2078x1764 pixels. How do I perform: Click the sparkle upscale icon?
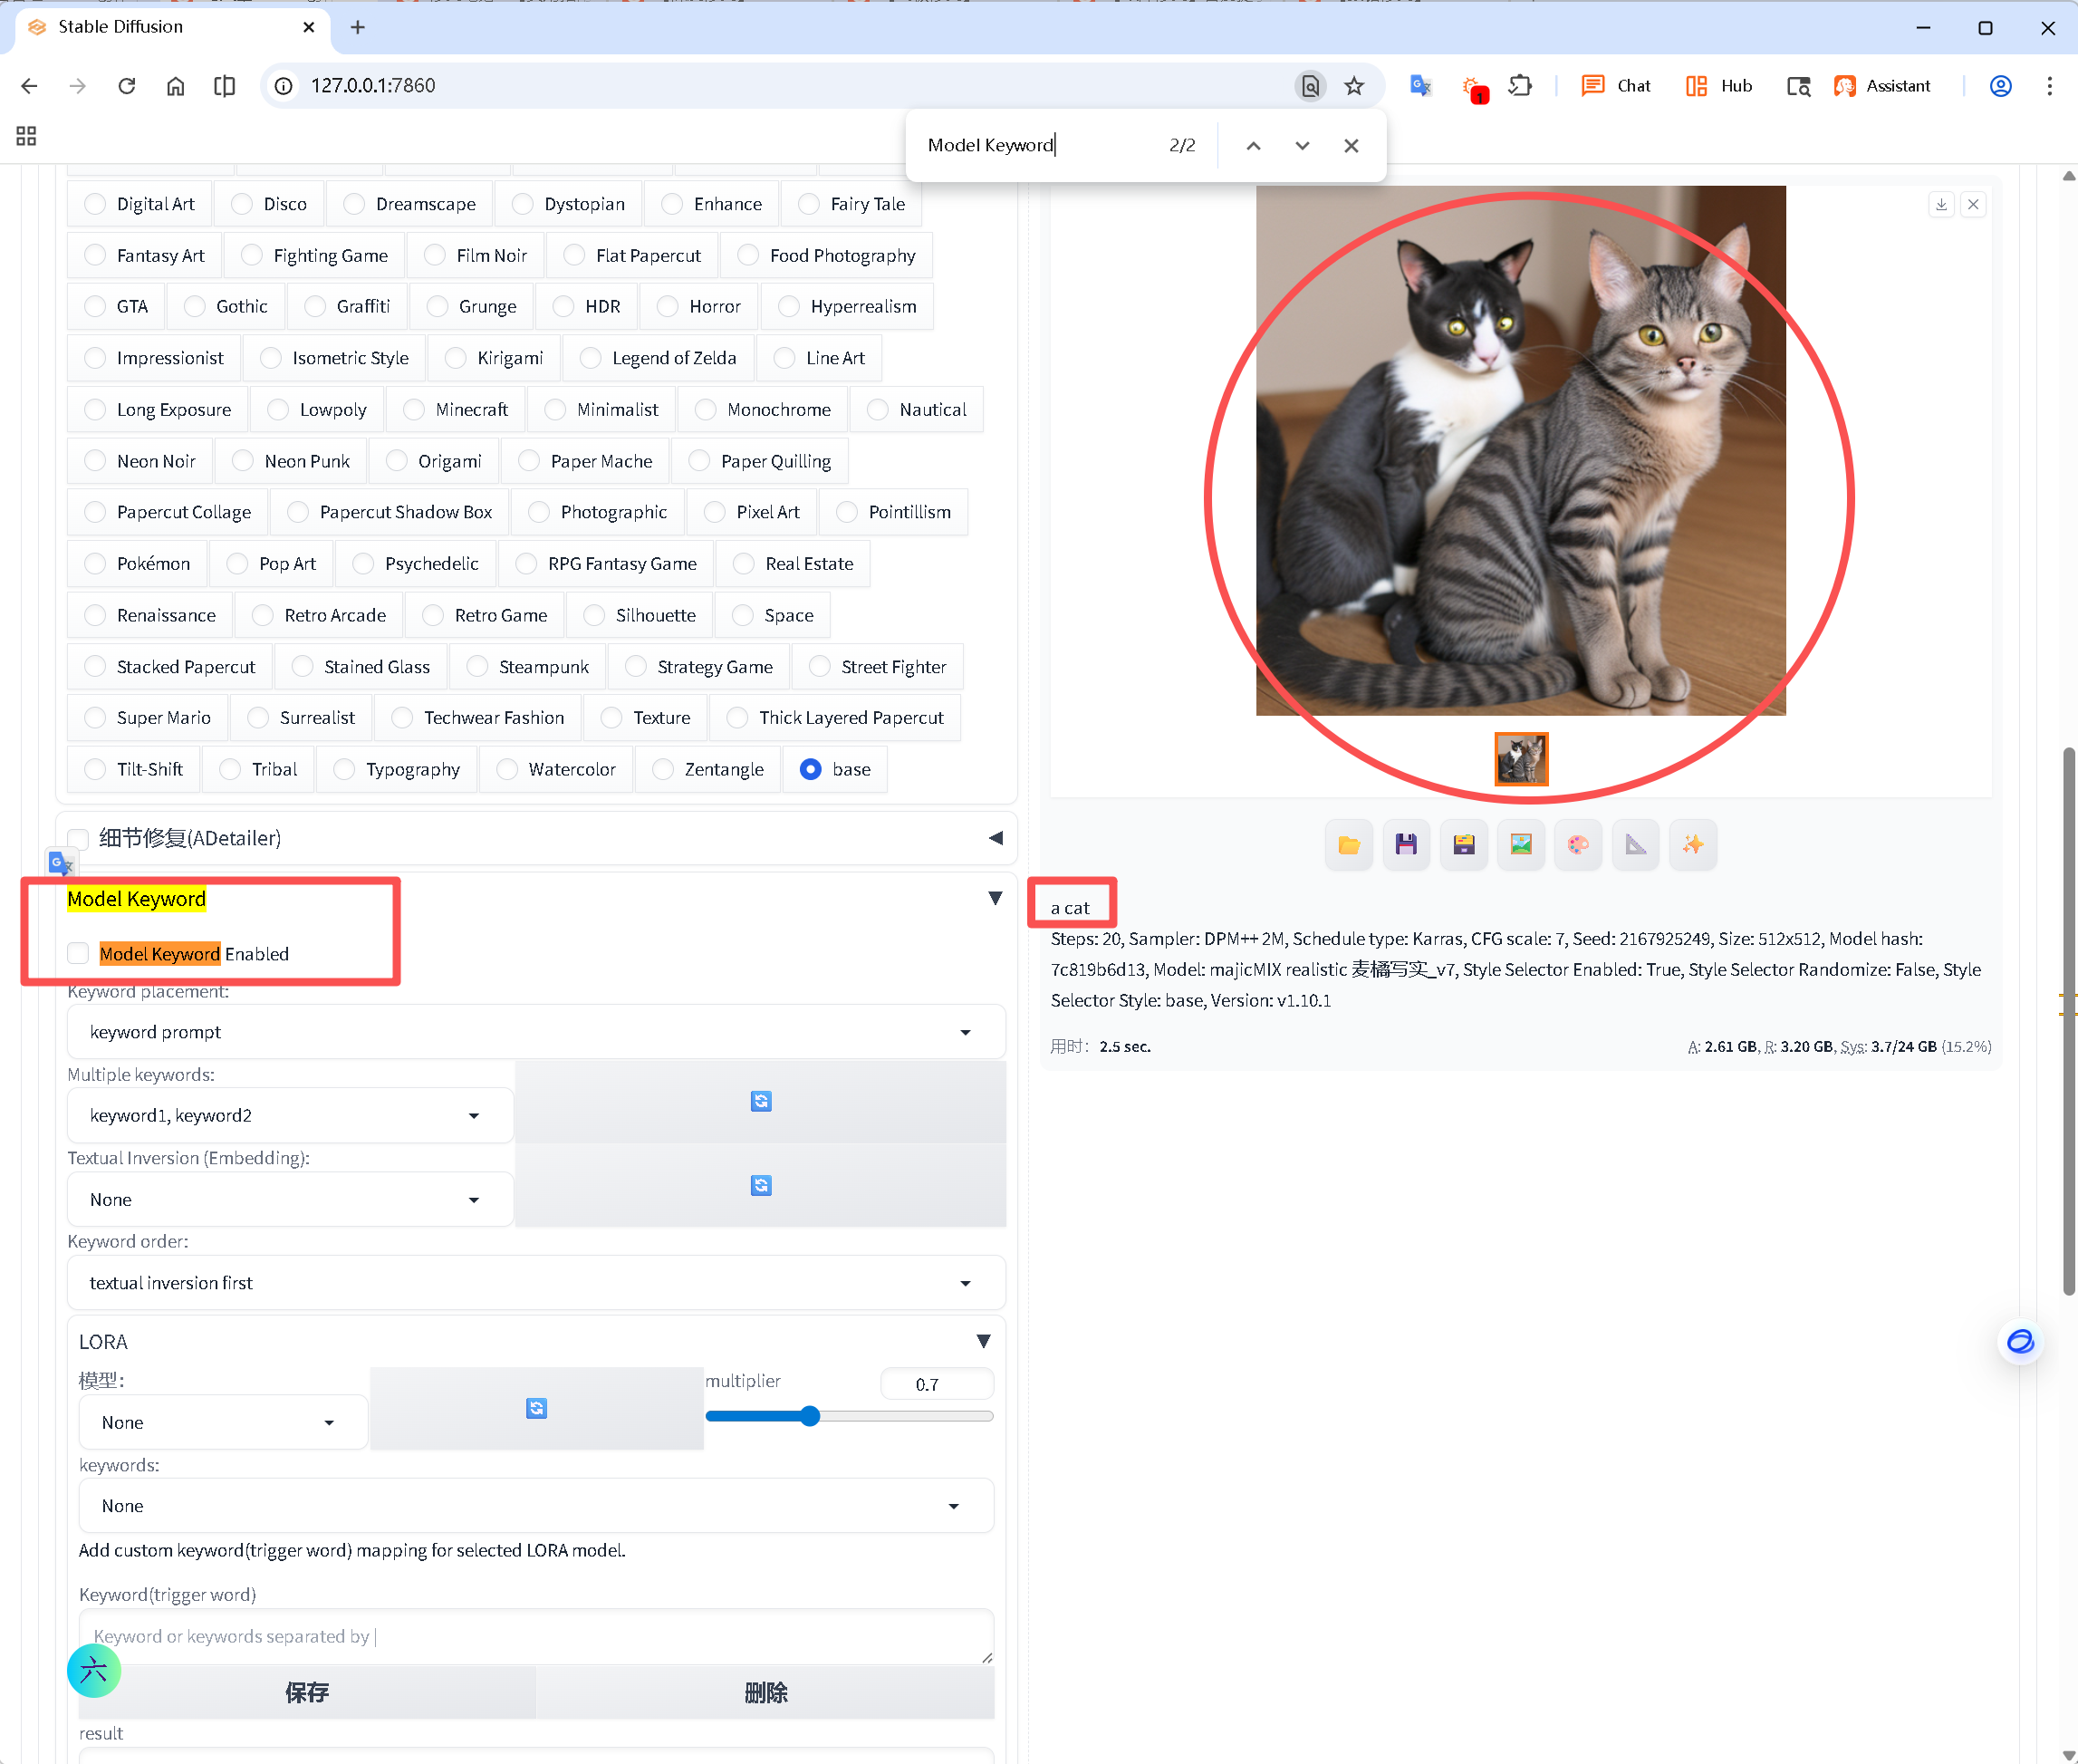(x=1693, y=845)
